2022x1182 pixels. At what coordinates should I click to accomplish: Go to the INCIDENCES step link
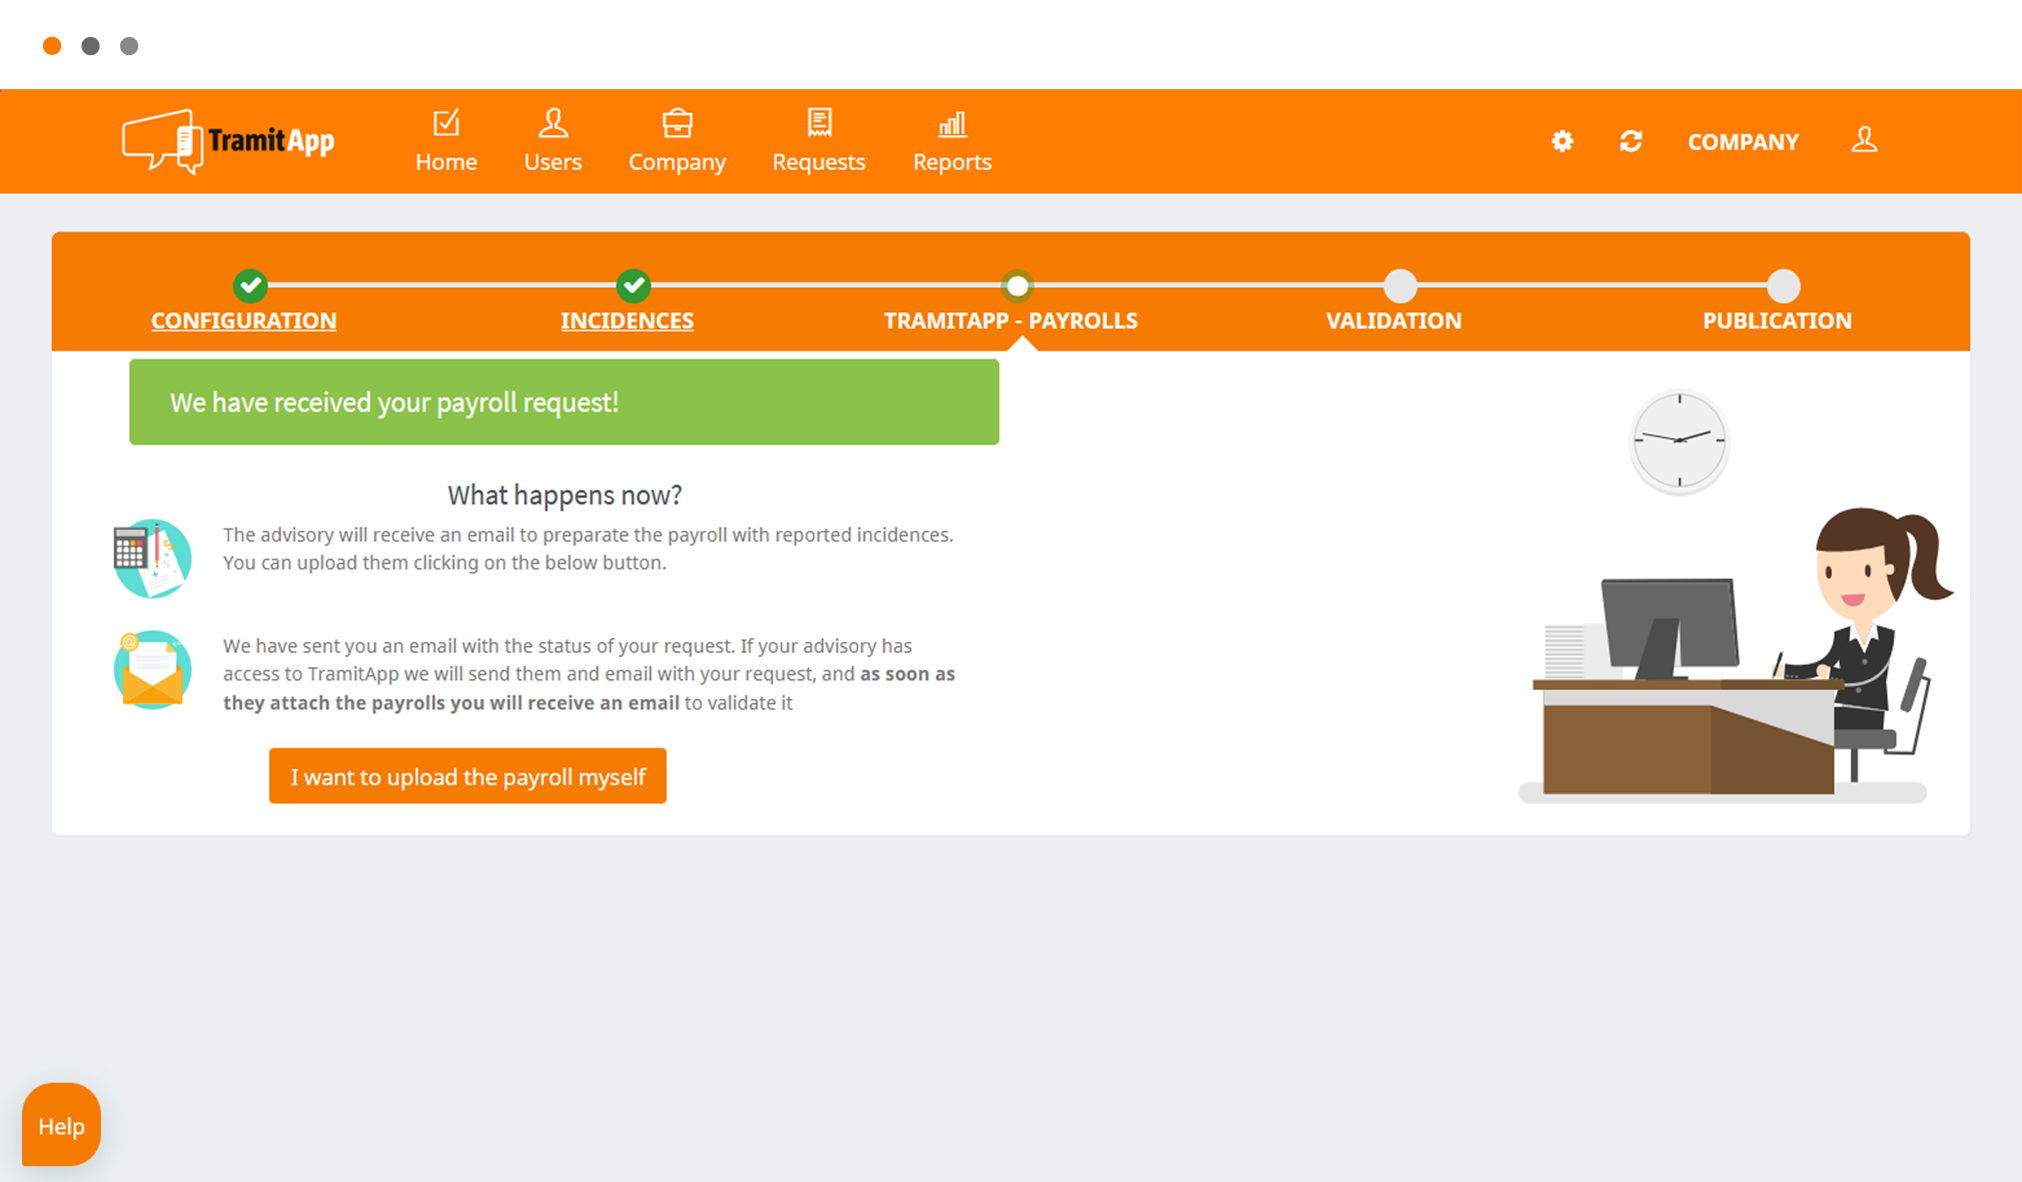(627, 321)
